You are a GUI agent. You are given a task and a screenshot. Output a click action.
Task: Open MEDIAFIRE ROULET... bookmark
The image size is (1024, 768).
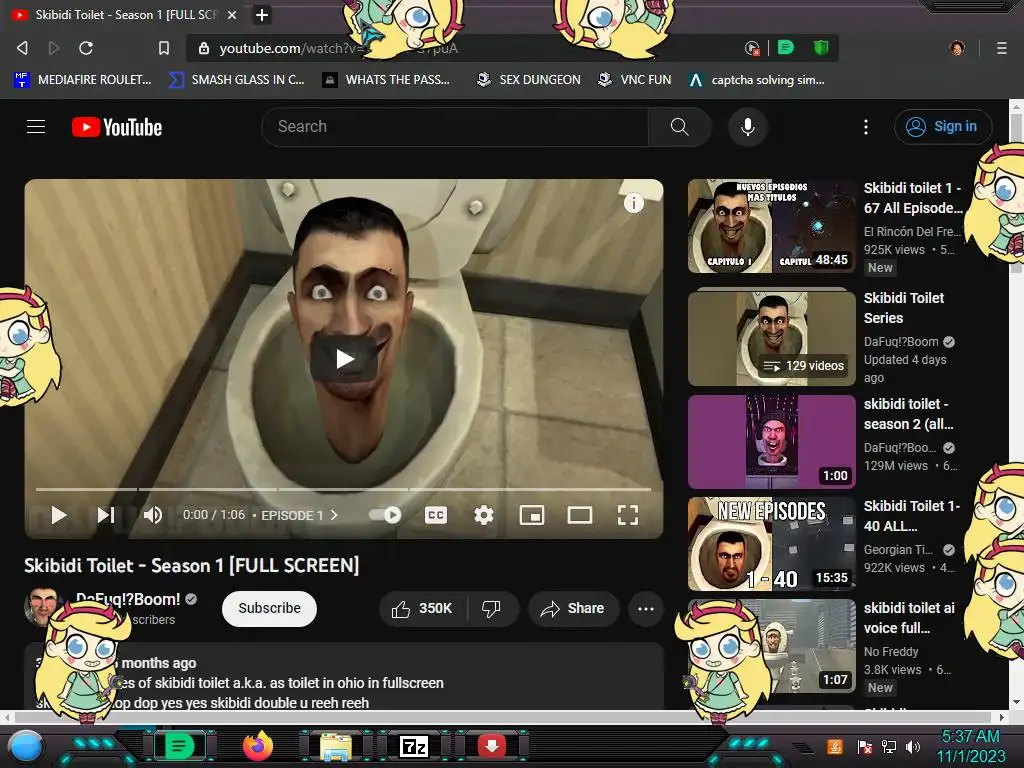pyautogui.click(x=83, y=80)
